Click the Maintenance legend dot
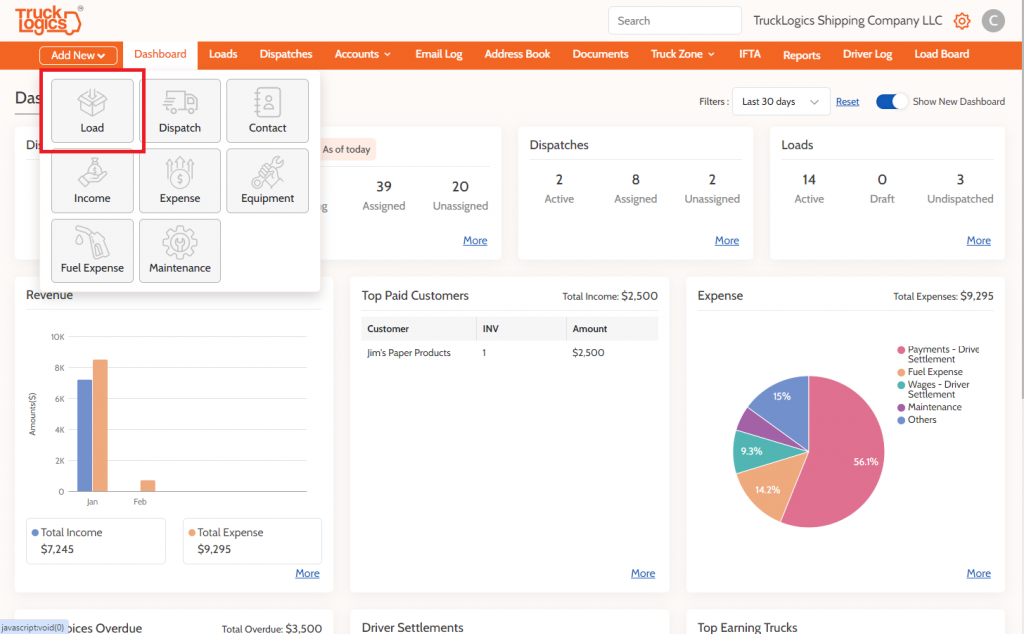This screenshot has width=1024, height=634. point(901,407)
